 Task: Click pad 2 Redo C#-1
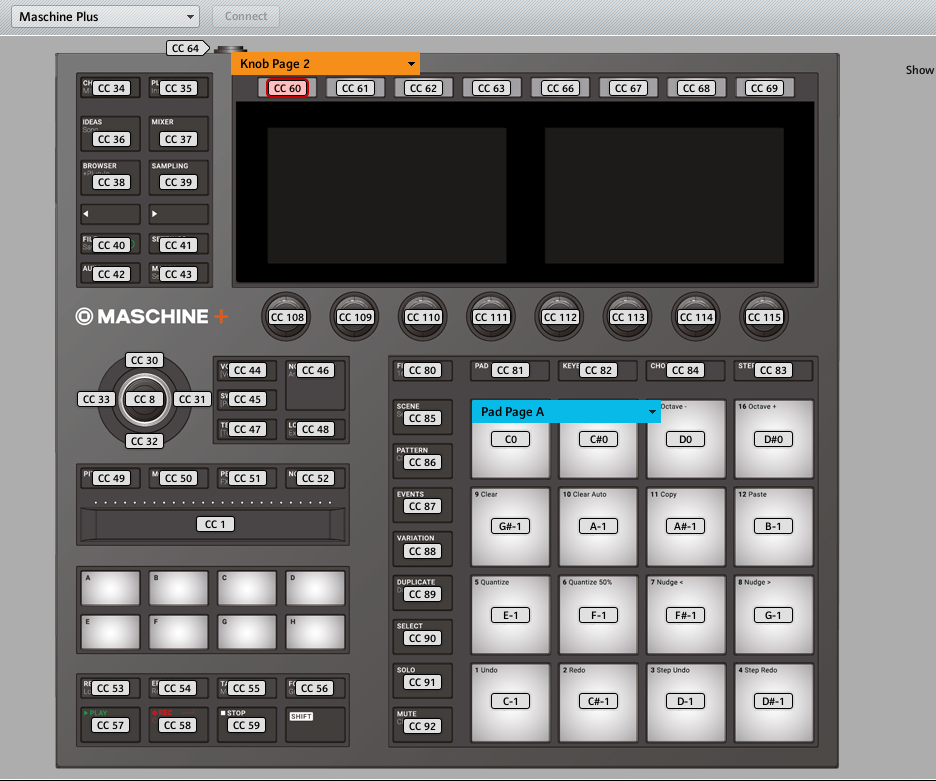click(x=598, y=702)
